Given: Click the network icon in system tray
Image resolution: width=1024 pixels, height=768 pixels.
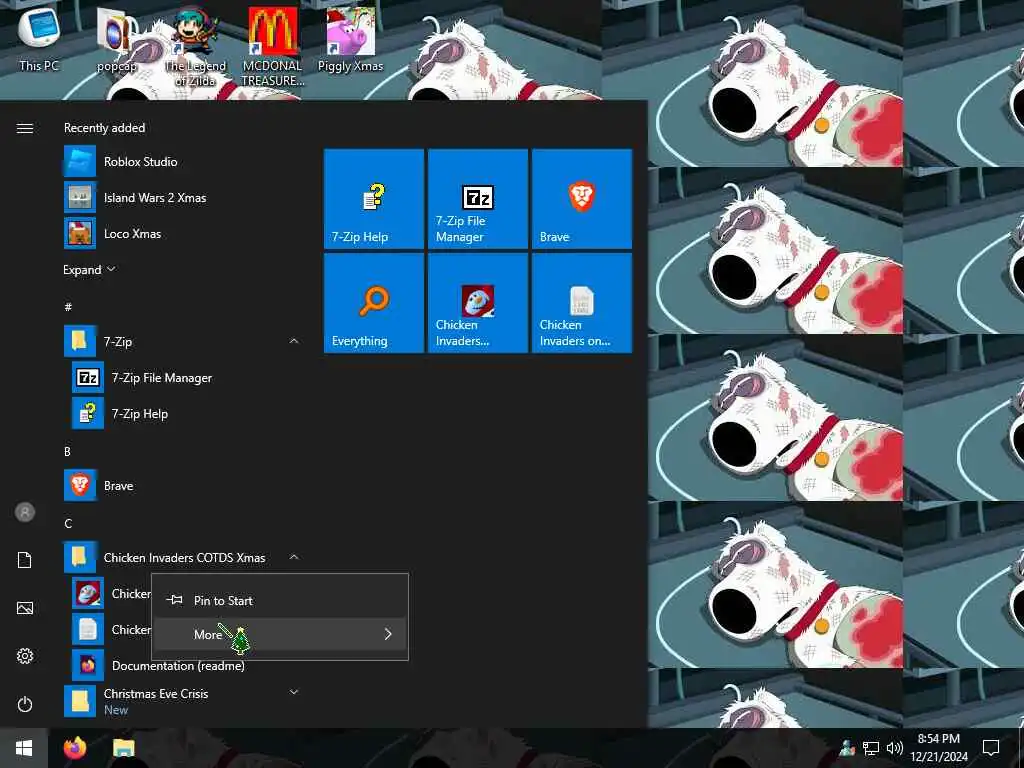Looking at the screenshot, I should [x=871, y=748].
